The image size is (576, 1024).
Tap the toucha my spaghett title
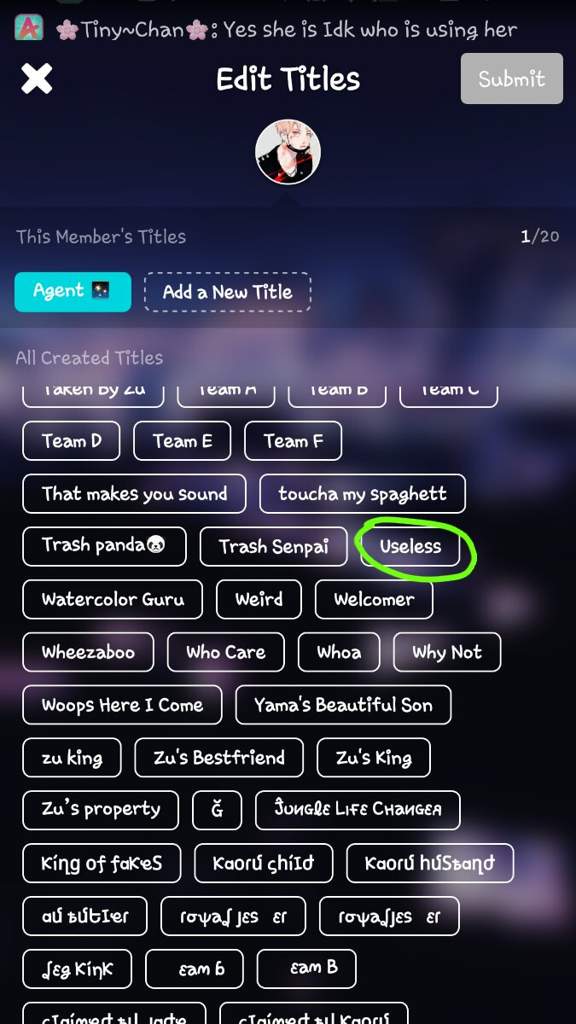pyautogui.click(x=362, y=494)
